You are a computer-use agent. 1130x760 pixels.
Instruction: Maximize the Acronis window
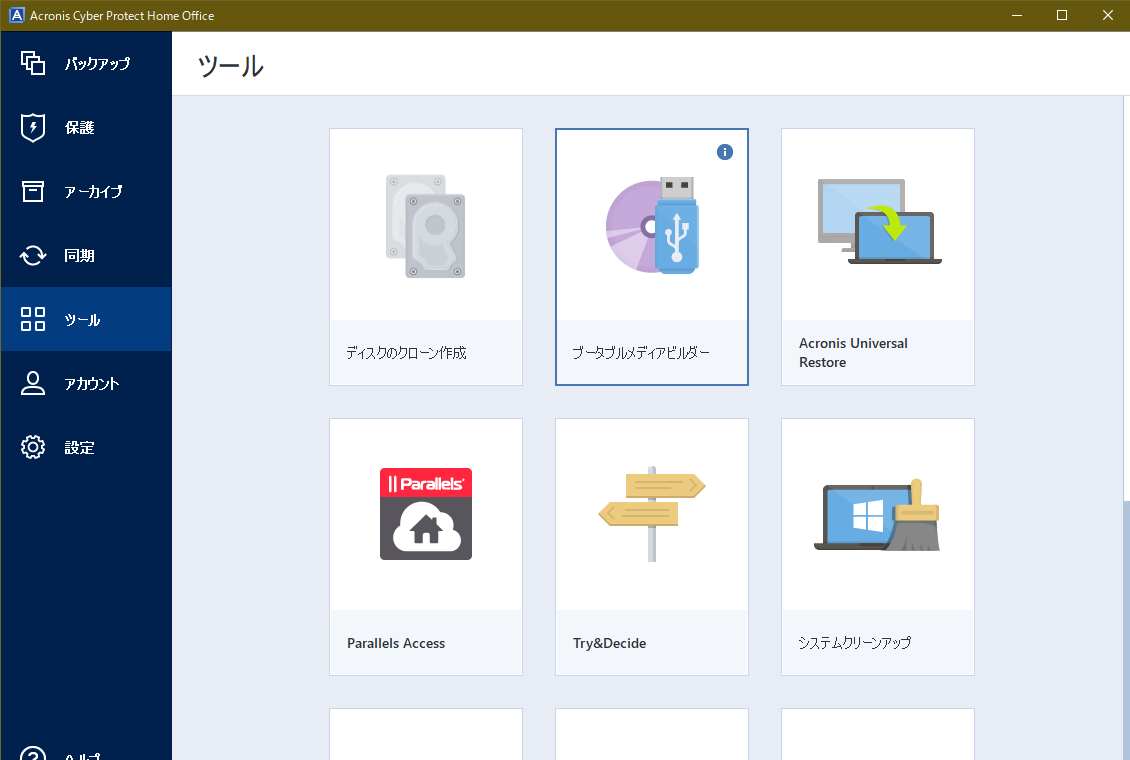[1062, 15]
